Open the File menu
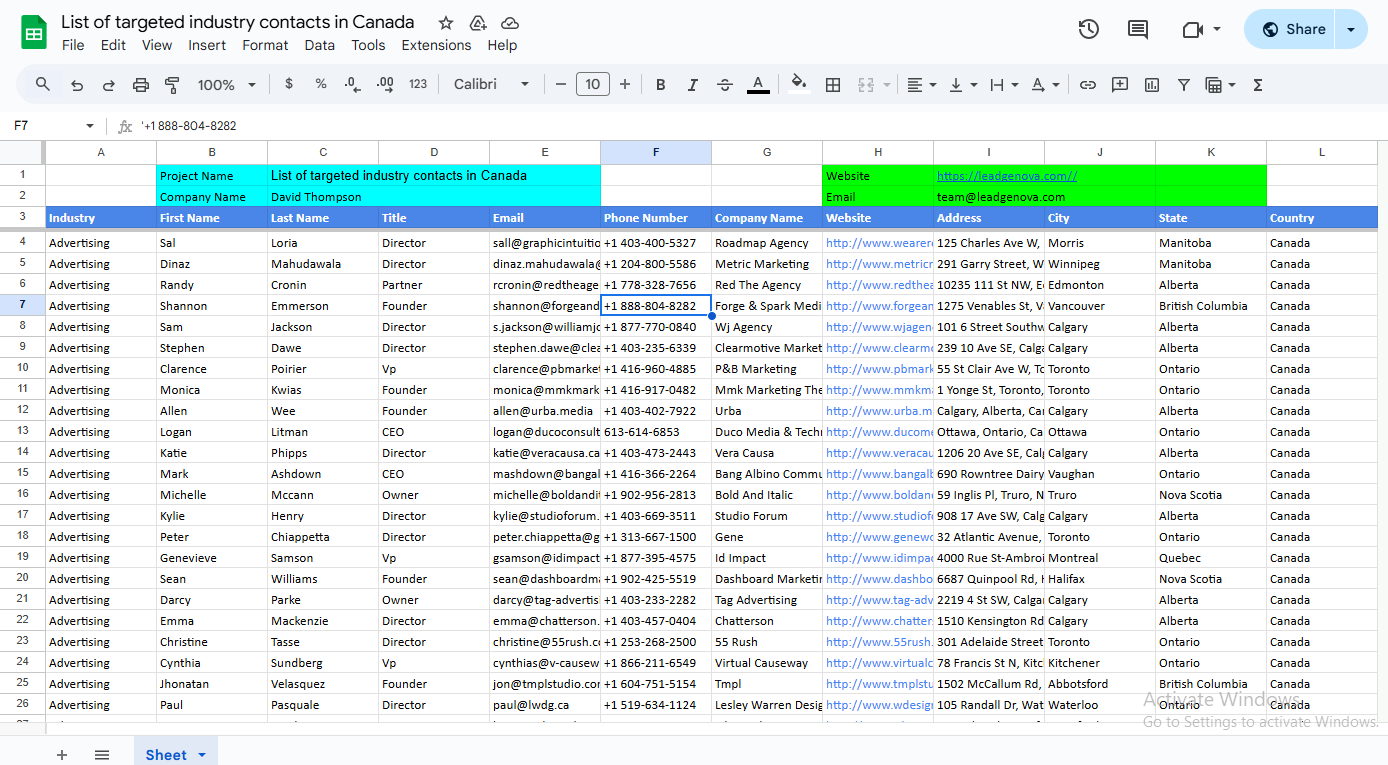The image size is (1388, 765). tap(73, 45)
